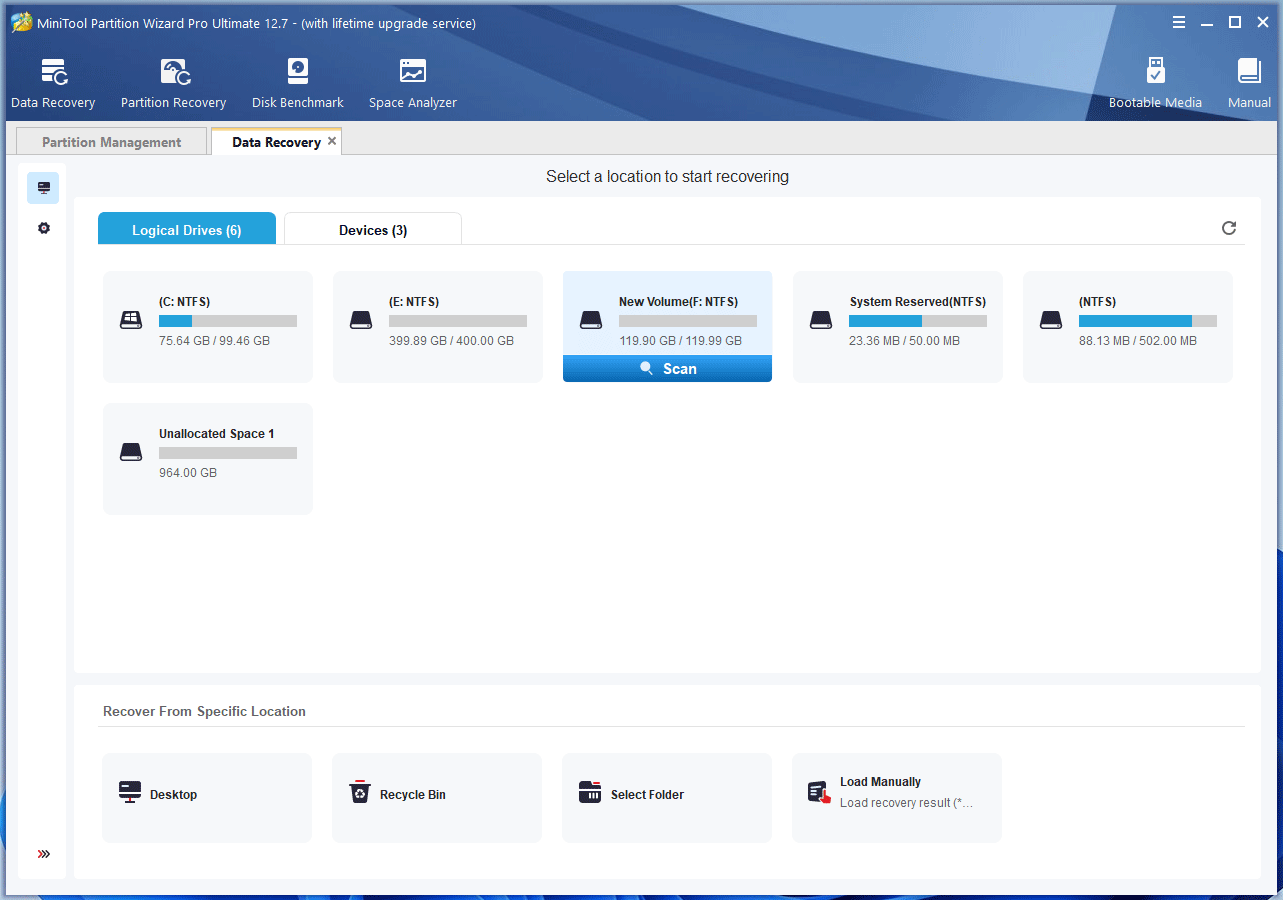Click the MiniTool app logo in title bar
Viewport: 1283px width, 900px height.
(x=21, y=22)
